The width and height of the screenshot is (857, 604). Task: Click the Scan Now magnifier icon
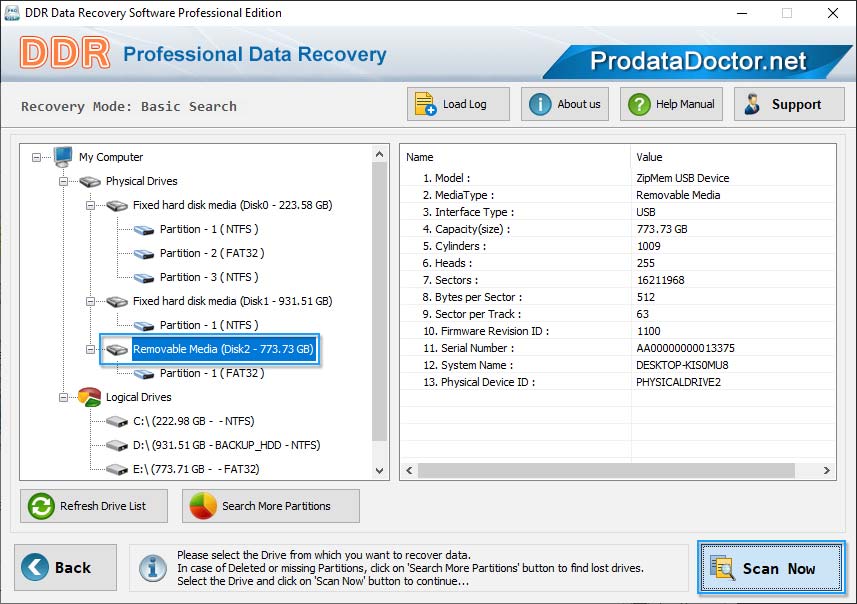pyautogui.click(x=723, y=567)
